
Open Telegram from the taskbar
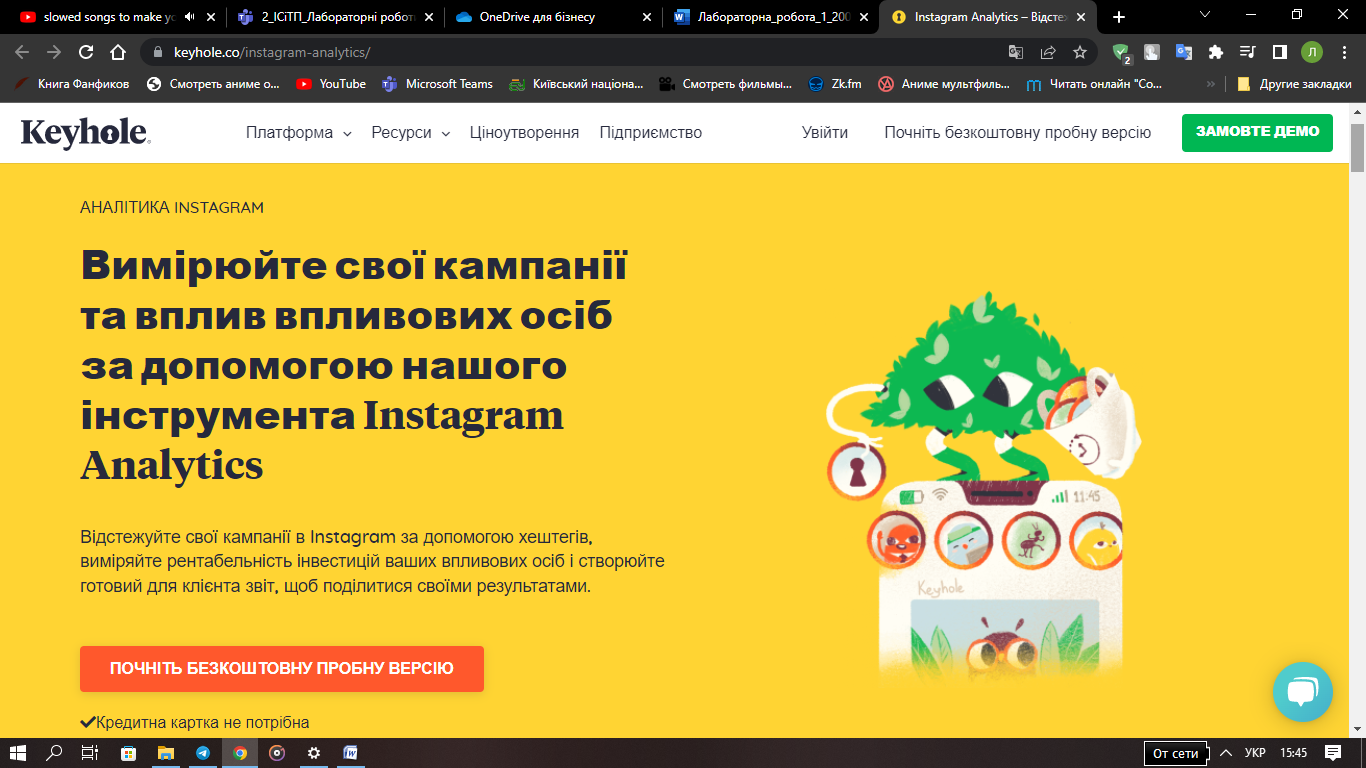[x=203, y=753]
